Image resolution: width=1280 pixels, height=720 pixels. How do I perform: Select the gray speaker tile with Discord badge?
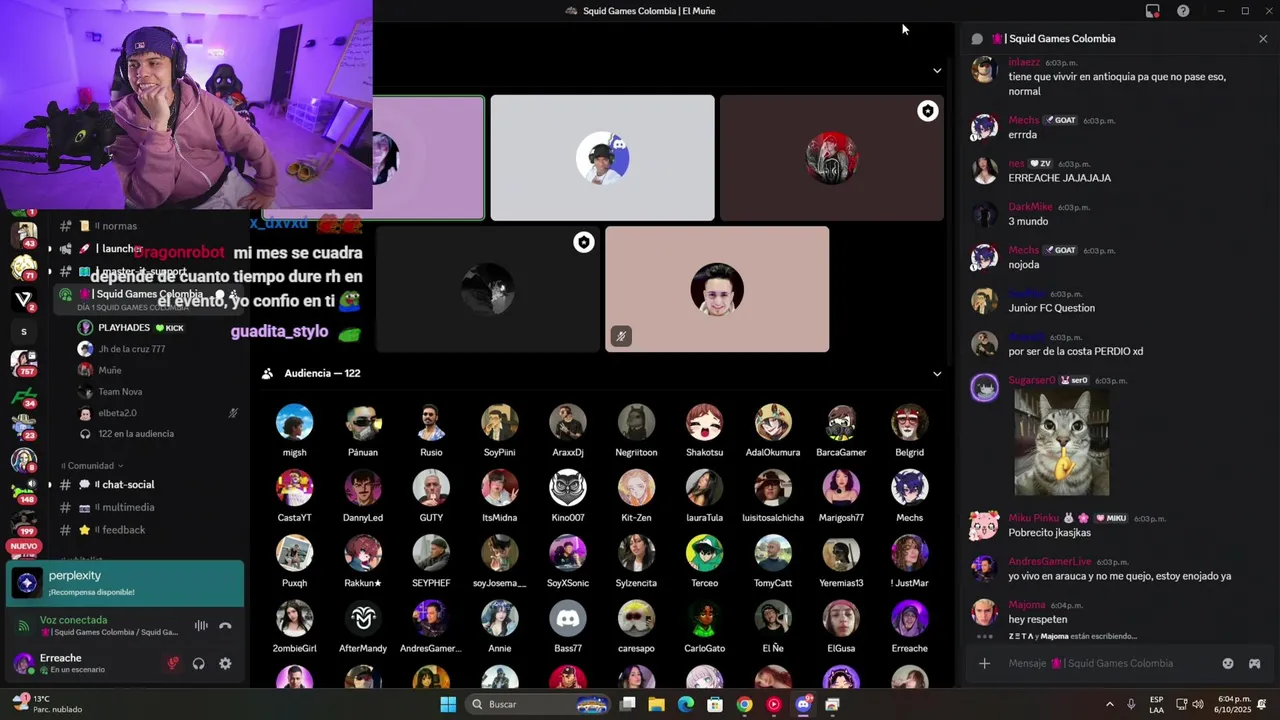[x=602, y=158]
